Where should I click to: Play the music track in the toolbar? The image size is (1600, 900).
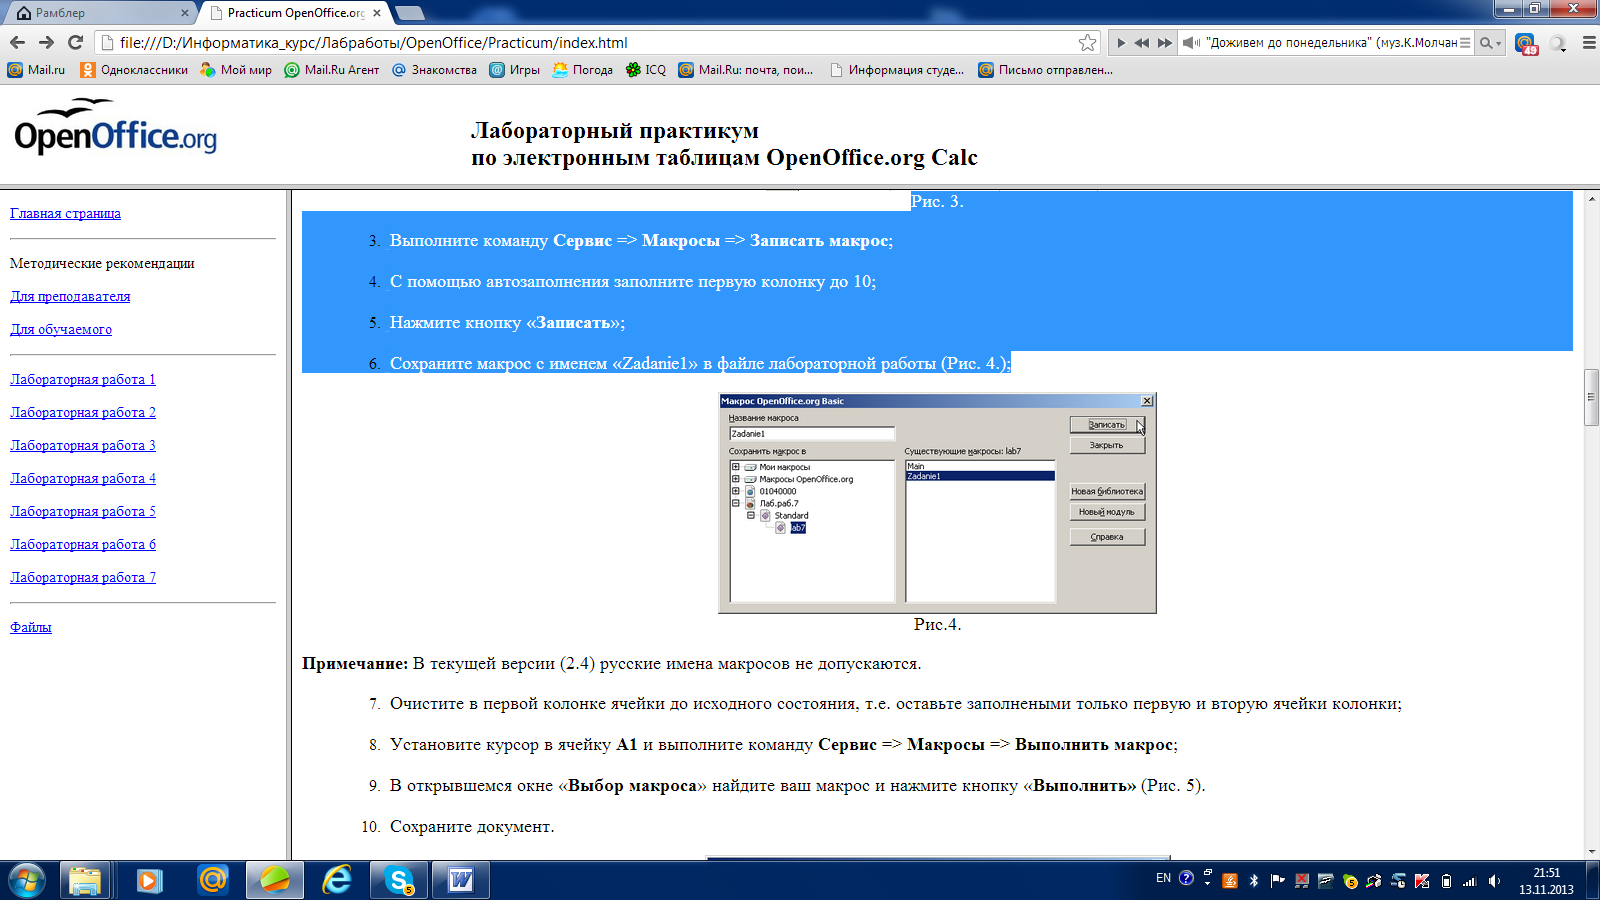(x=1120, y=43)
